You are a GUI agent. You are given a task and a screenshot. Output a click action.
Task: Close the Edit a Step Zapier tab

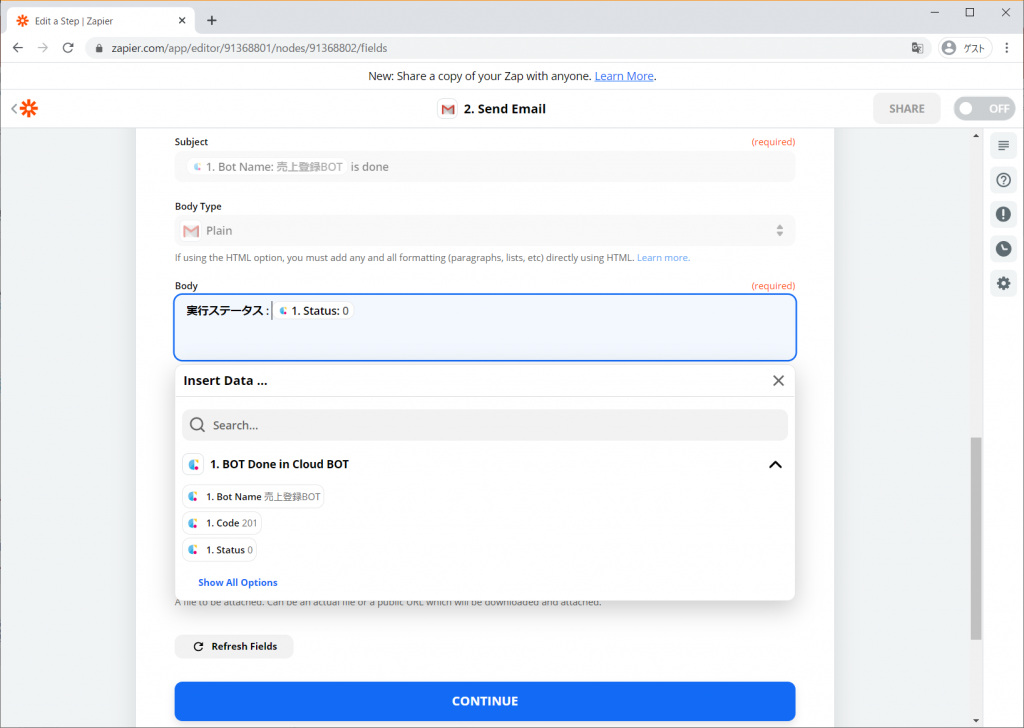coord(182,20)
